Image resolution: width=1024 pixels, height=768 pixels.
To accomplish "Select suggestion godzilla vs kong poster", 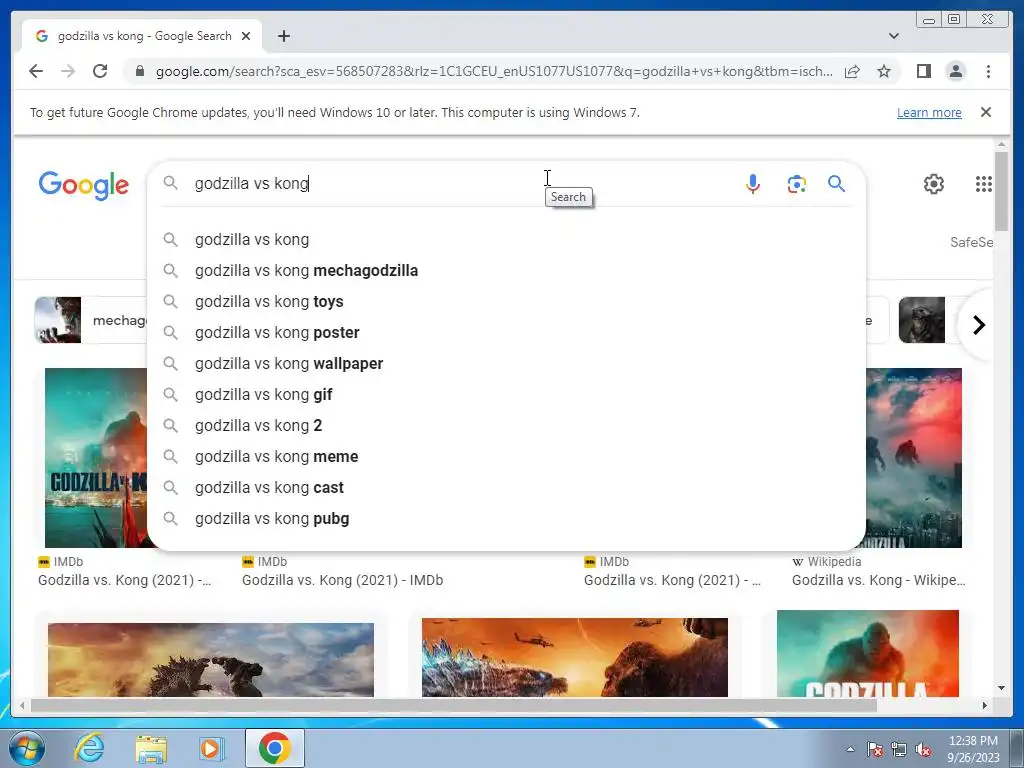I will pos(507,332).
